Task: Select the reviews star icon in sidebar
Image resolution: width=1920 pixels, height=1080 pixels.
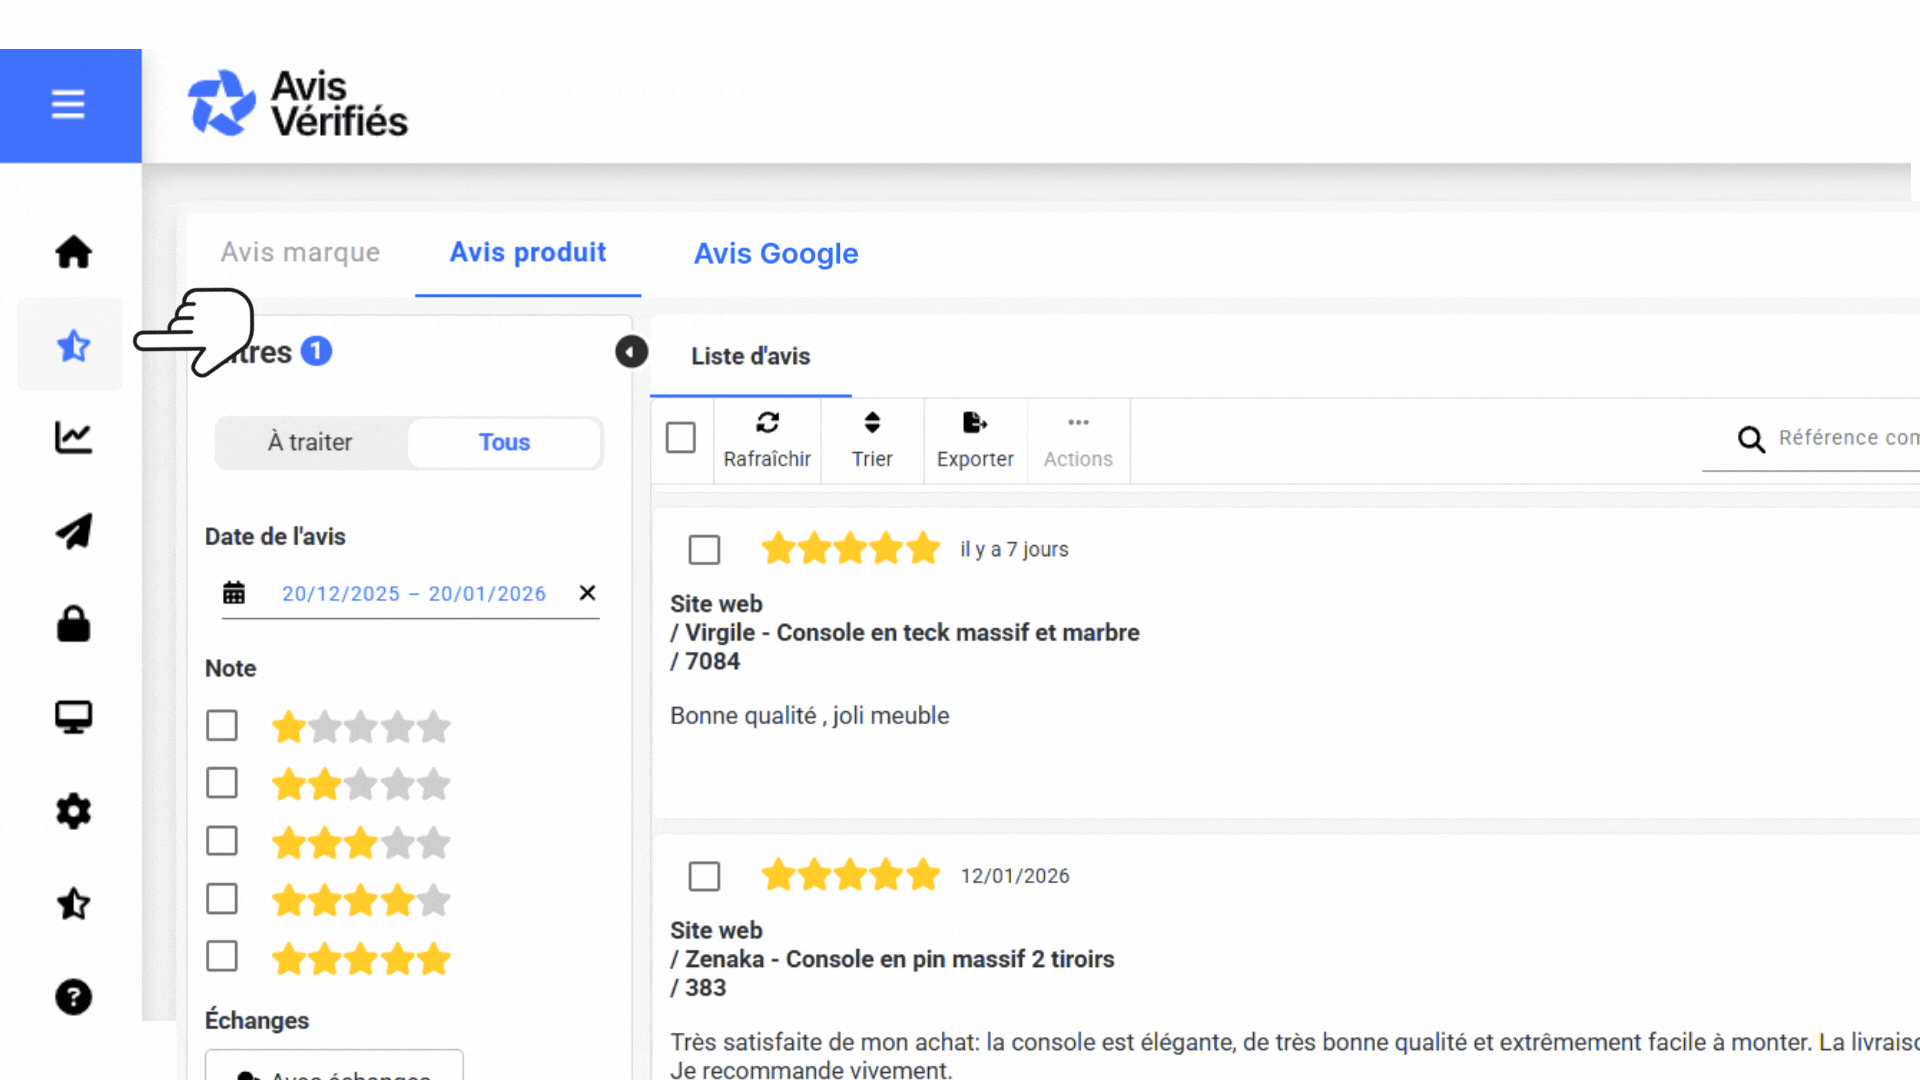Action: point(72,345)
